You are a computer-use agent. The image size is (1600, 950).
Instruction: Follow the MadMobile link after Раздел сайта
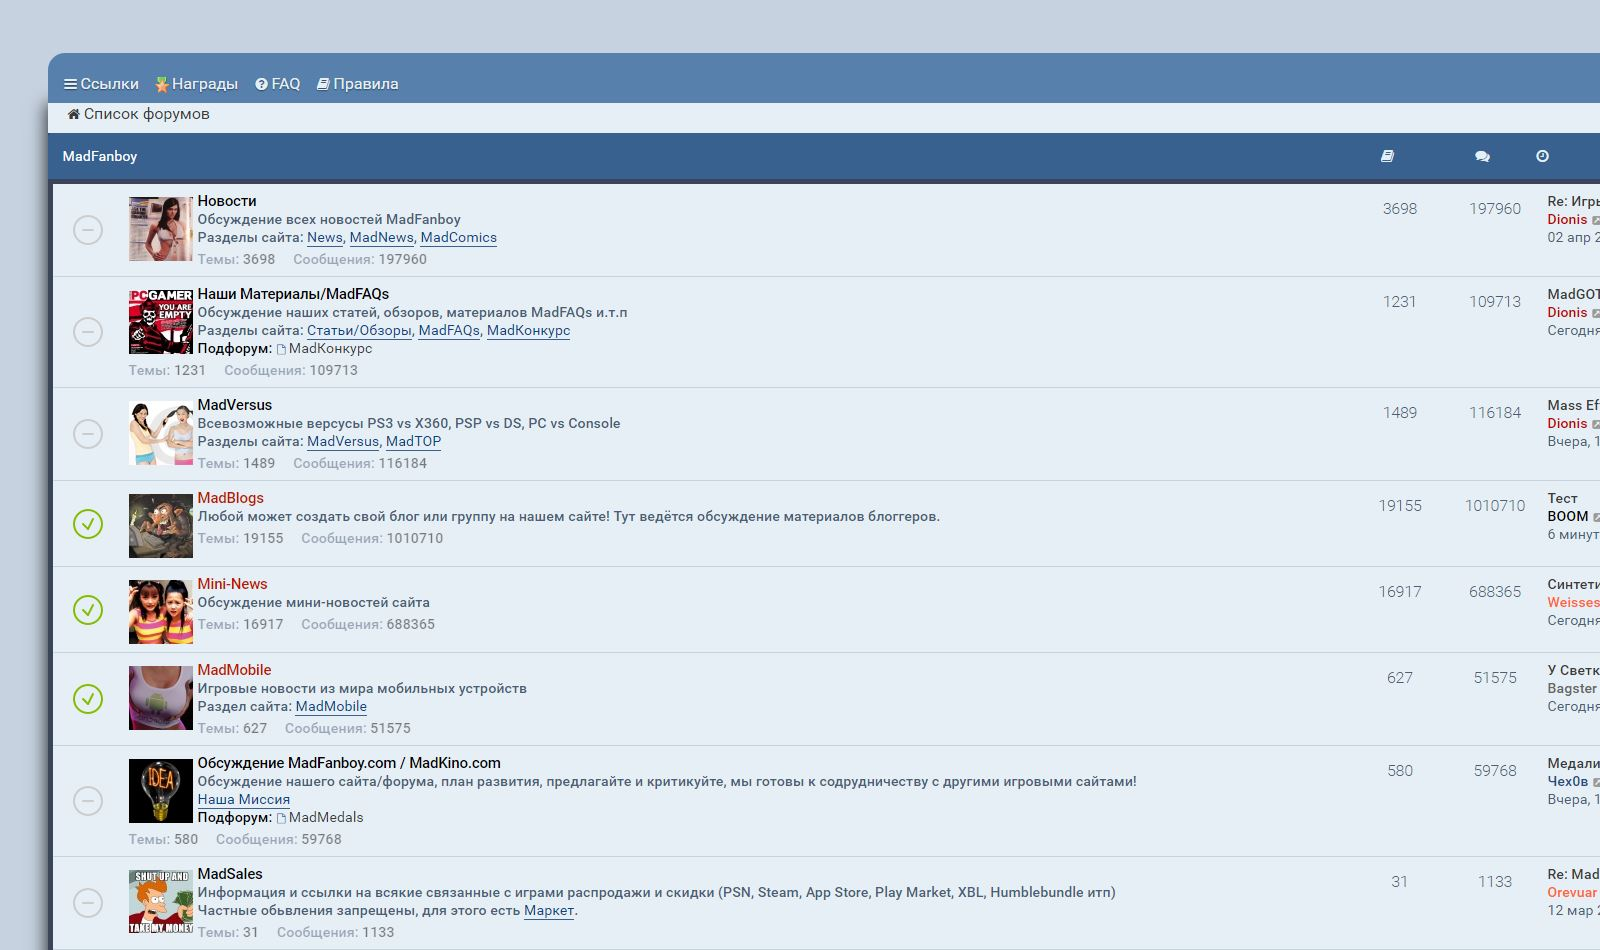(x=331, y=707)
